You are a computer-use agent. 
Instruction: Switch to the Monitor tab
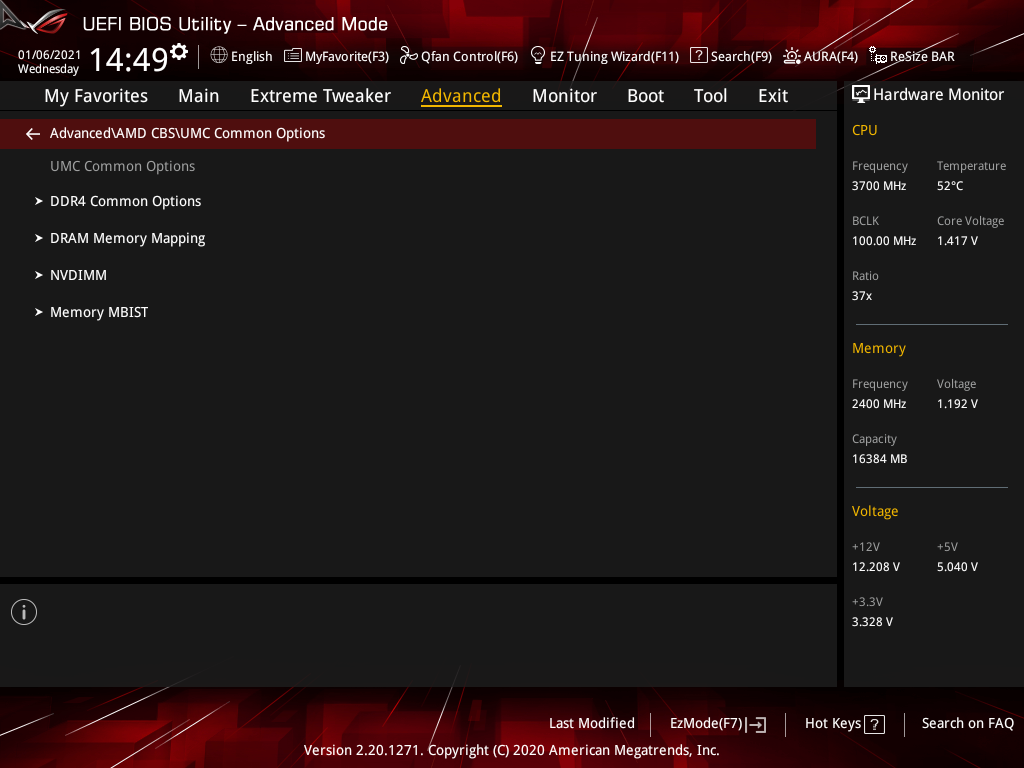point(564,96)
